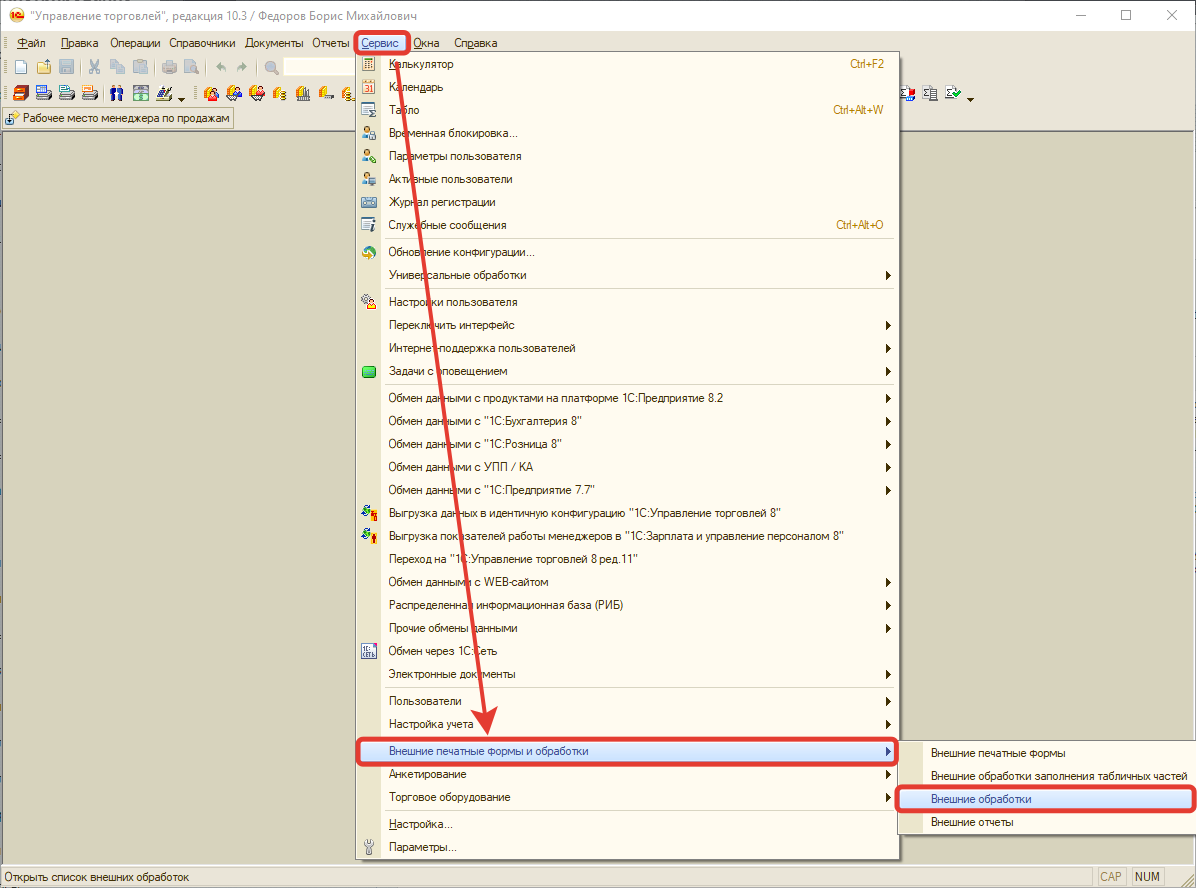Open the Справочники menu in menu bar

click(202, 43)
